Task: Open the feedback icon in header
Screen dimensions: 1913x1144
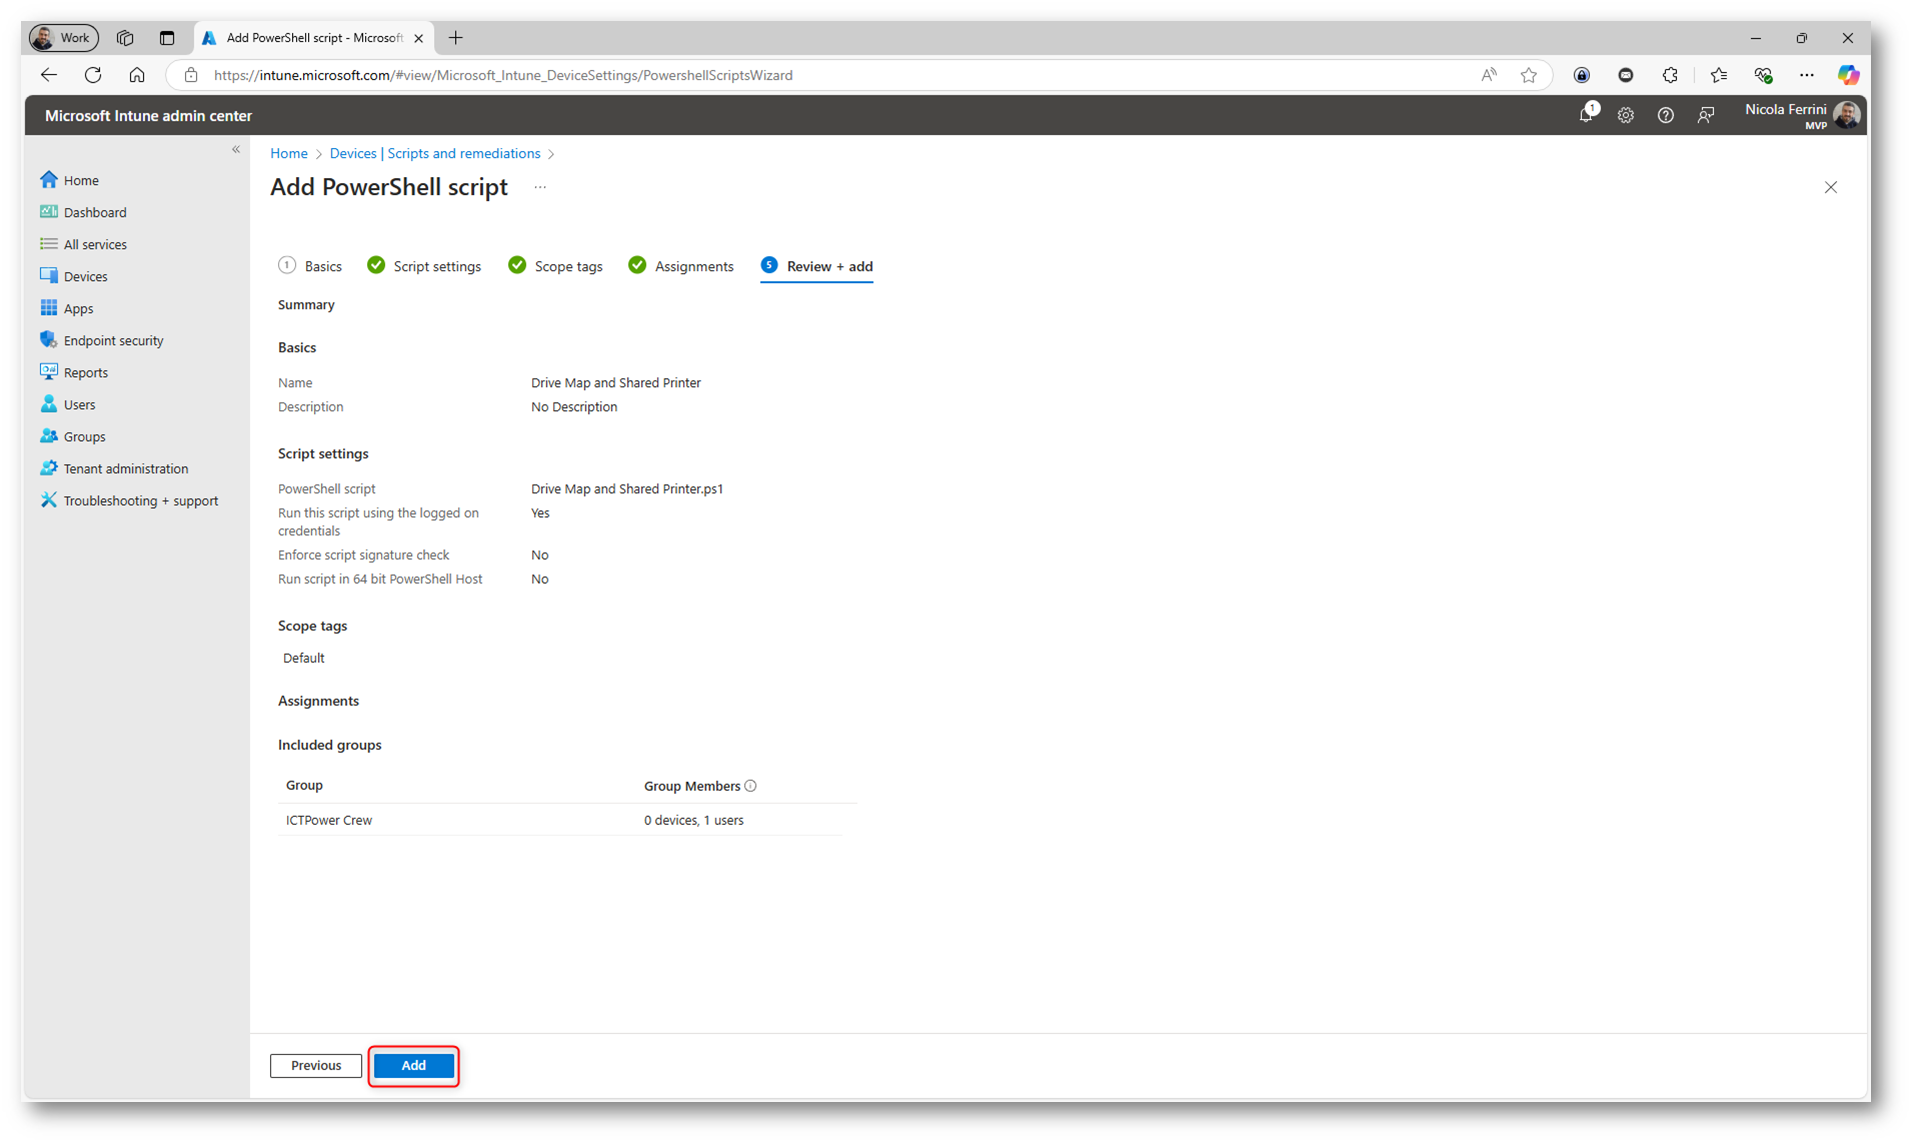Action: pyautogui.click(x=1706, y=115)
